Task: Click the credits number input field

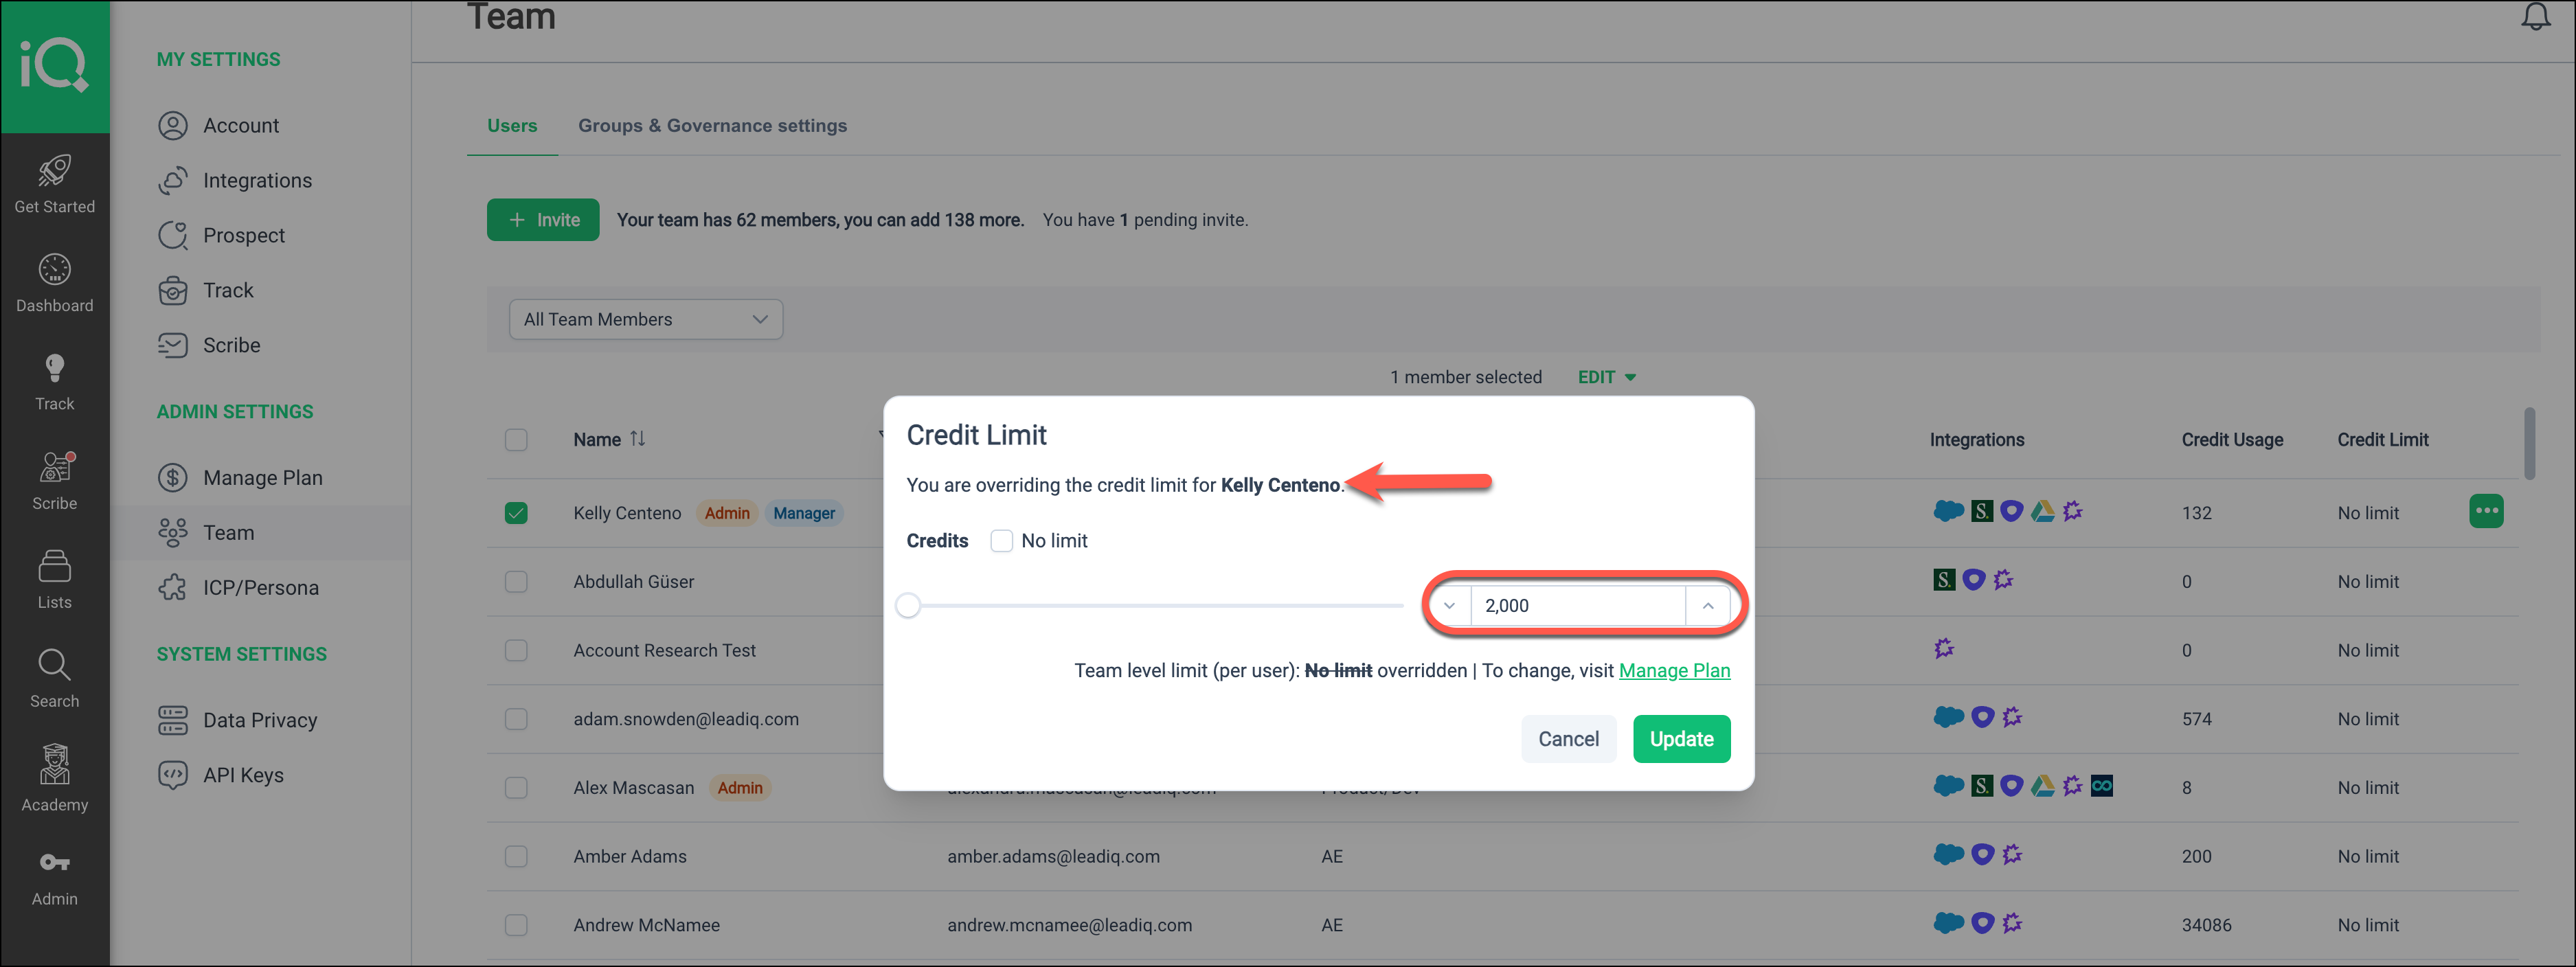Action: coord(1577,606)
